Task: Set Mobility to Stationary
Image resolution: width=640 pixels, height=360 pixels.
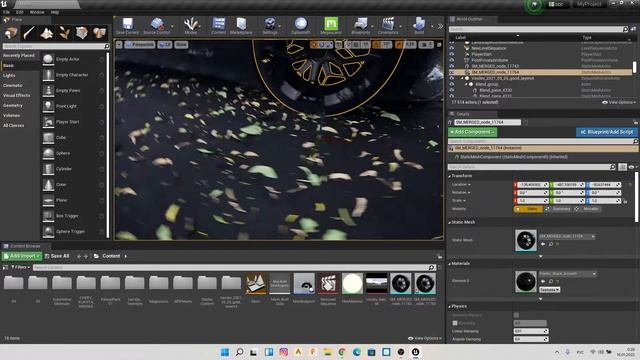Action: point(558,209)
